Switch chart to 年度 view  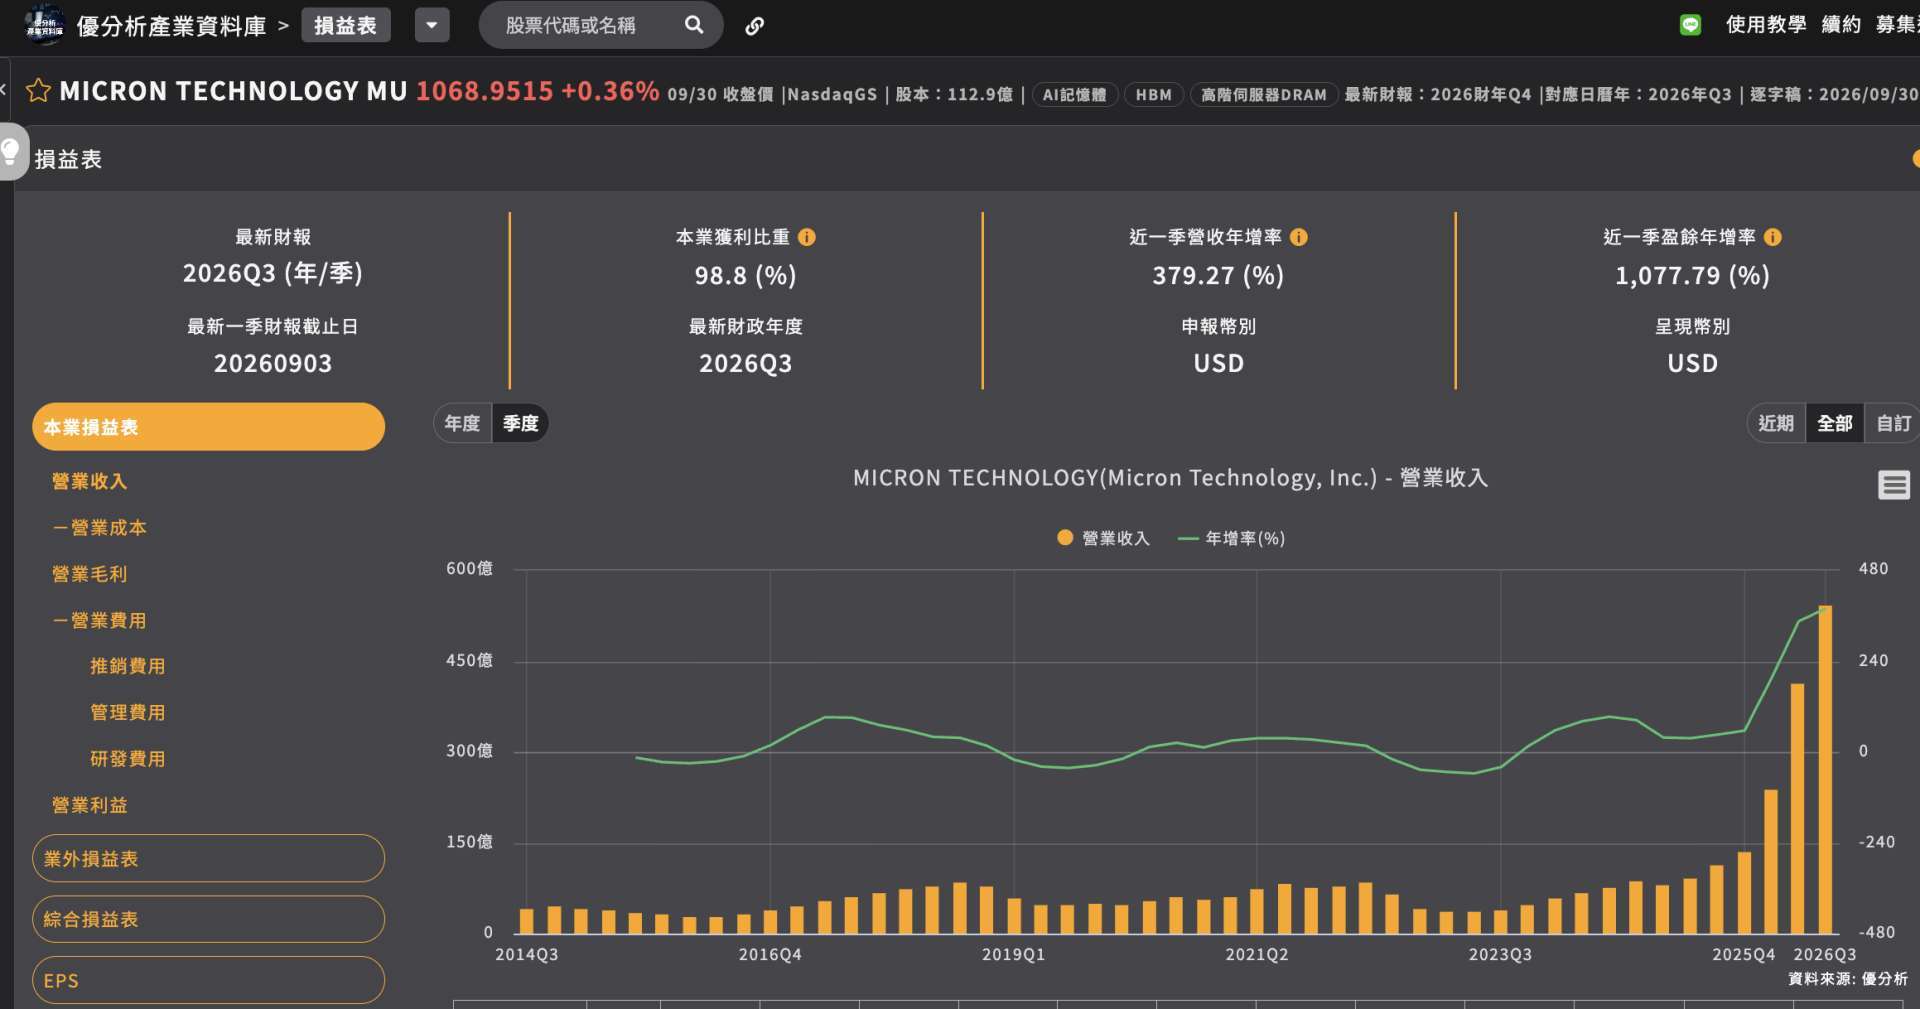click(x=462, y=423)
